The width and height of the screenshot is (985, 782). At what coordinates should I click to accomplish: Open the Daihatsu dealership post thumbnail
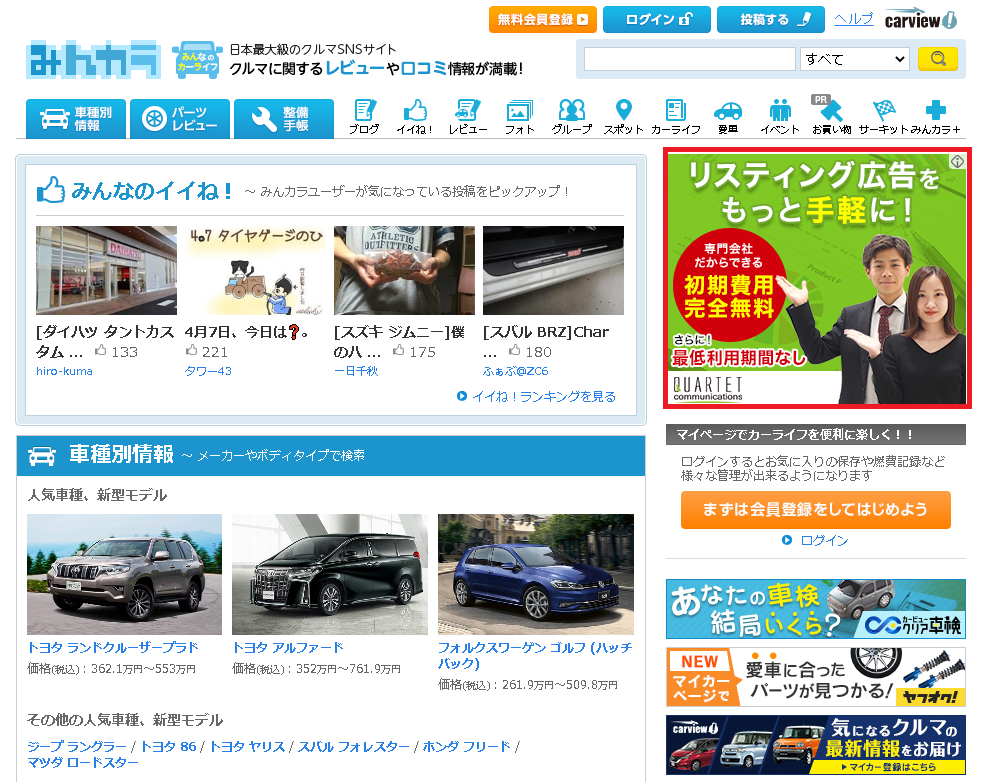(106, 270)
